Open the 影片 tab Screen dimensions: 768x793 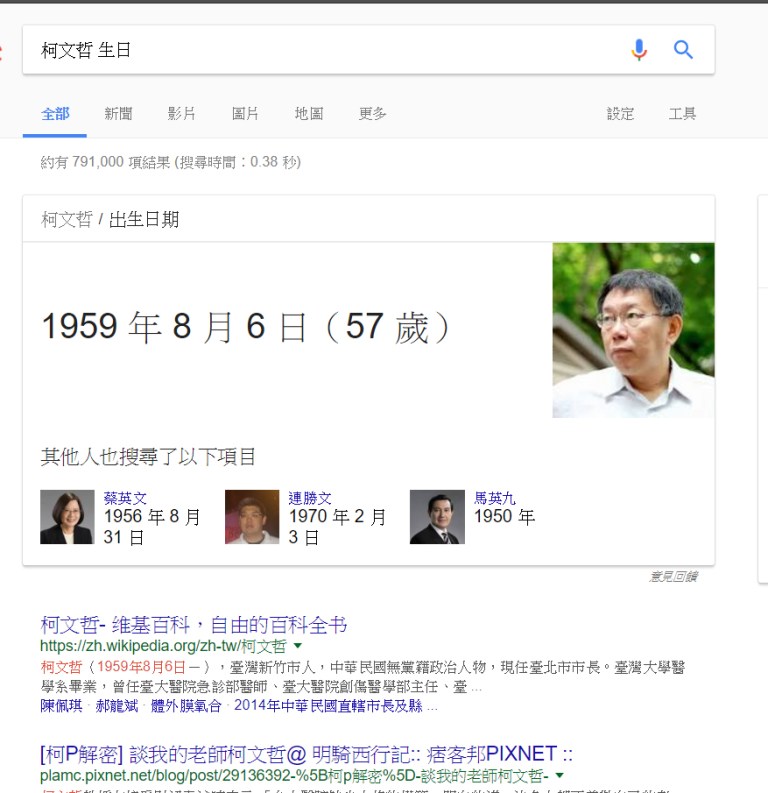click(182, 114)
